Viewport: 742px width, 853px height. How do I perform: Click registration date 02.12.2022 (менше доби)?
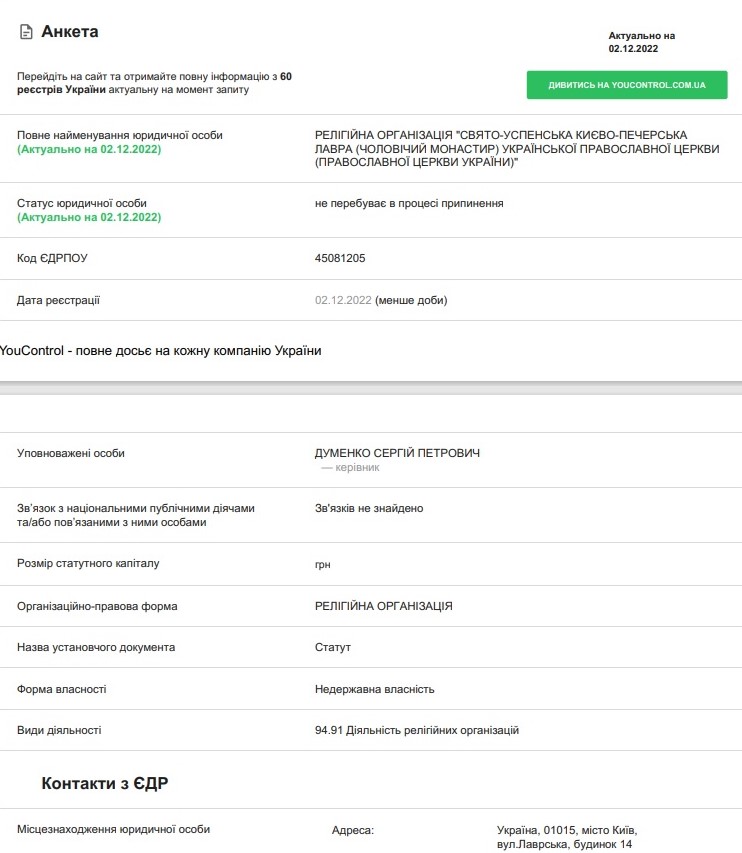point(381,300)
